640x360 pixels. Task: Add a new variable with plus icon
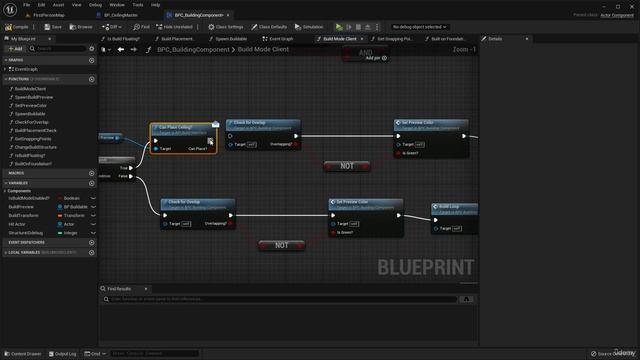click(x=92, y=183)
